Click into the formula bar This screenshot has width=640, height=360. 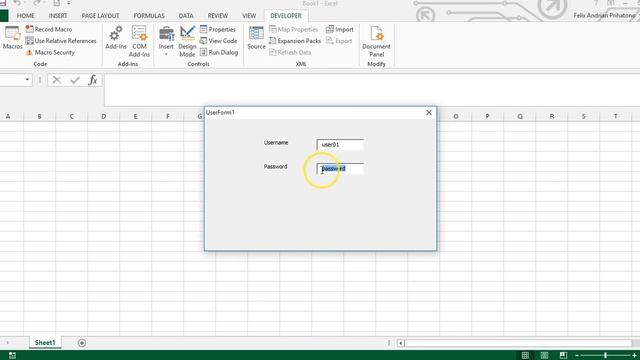[371, 89]
